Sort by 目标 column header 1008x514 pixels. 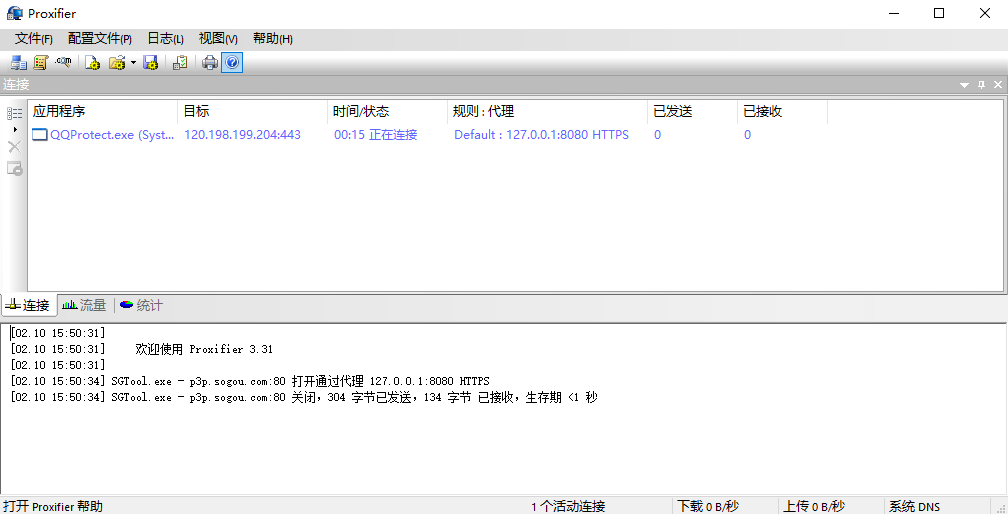point(252,111)
